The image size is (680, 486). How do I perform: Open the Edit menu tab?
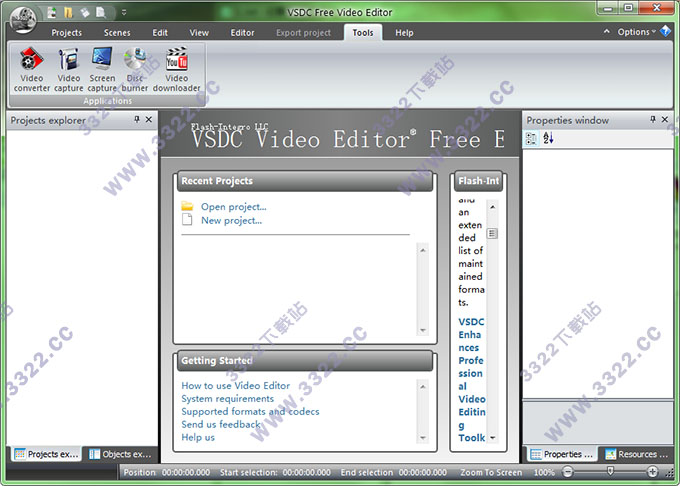click(x=160, y=33)
